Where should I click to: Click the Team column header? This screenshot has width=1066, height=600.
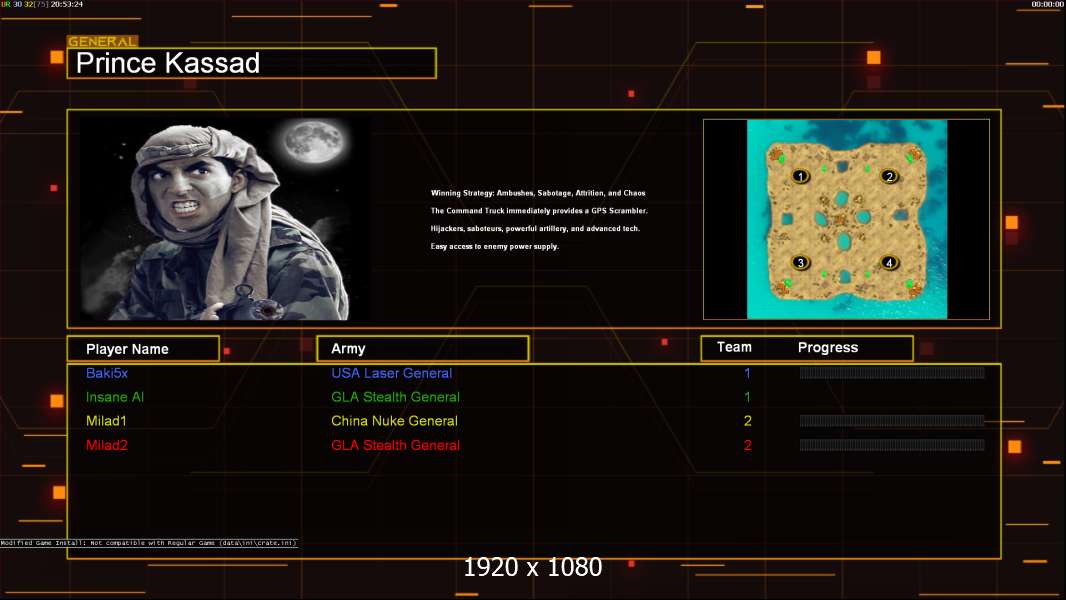734,347
